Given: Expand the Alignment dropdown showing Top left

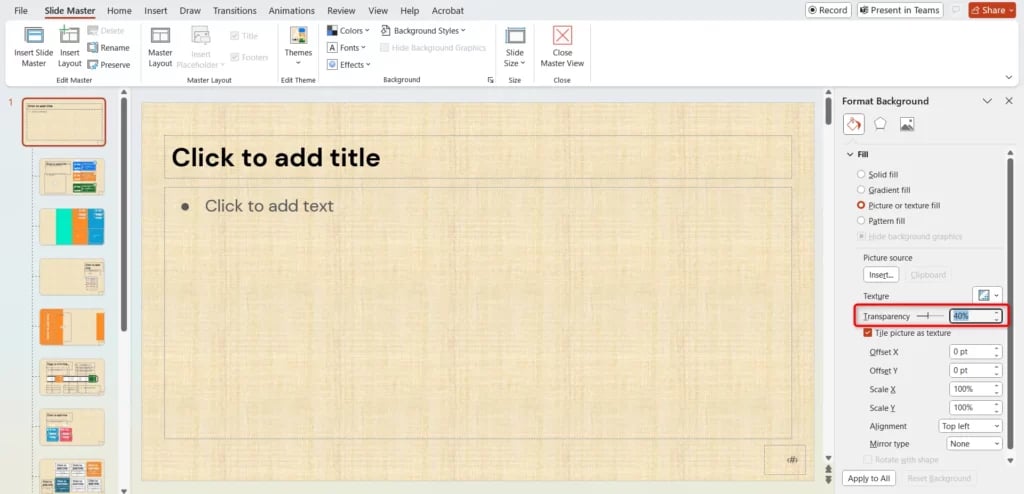Looking at the screenshot, I should 970,426.
